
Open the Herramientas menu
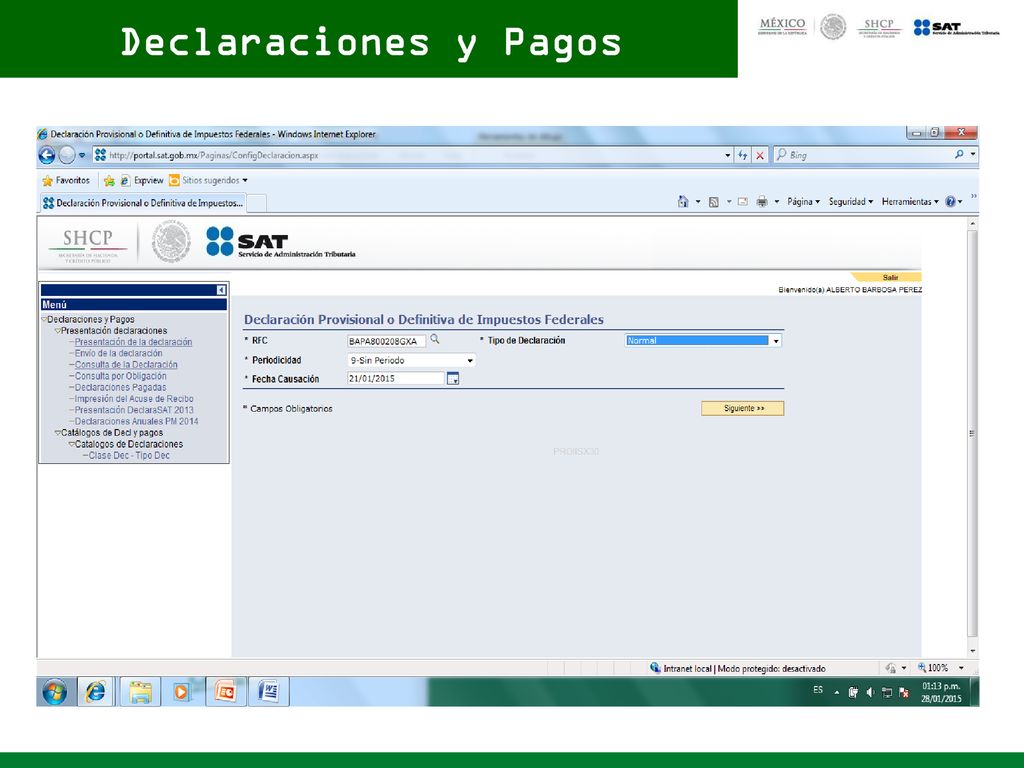pos(910,202)
